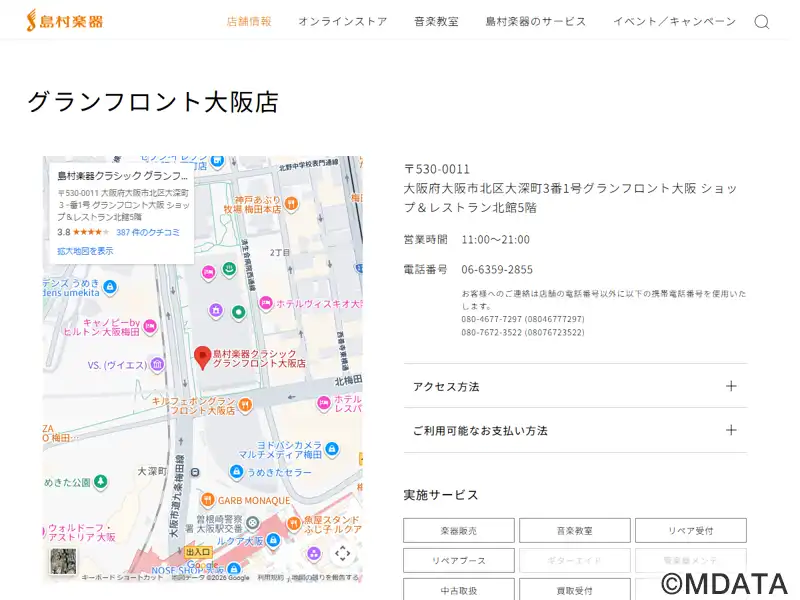Open the イベント／キャンペーン menu
Image resolution: width=800 pixels, height=600 pixels.
click(674, 22)
